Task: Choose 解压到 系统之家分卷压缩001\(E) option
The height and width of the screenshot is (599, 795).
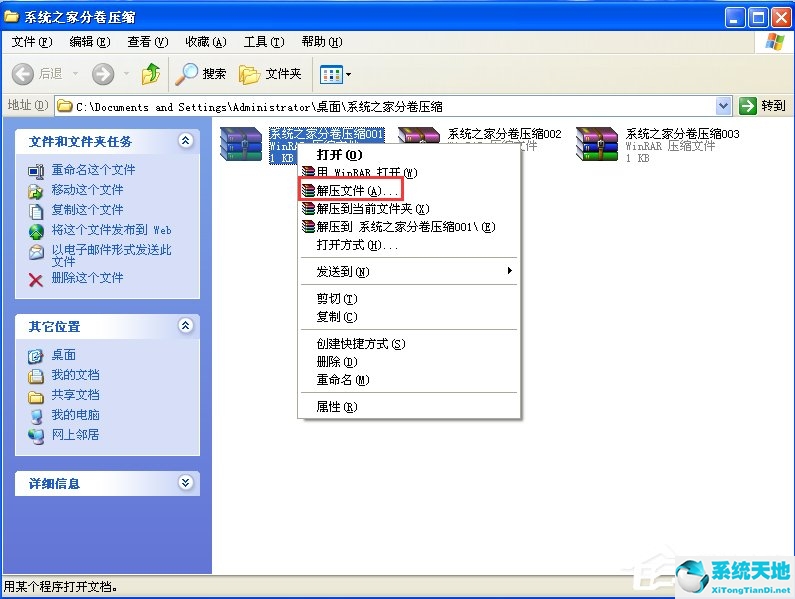Action: (409, 227)
